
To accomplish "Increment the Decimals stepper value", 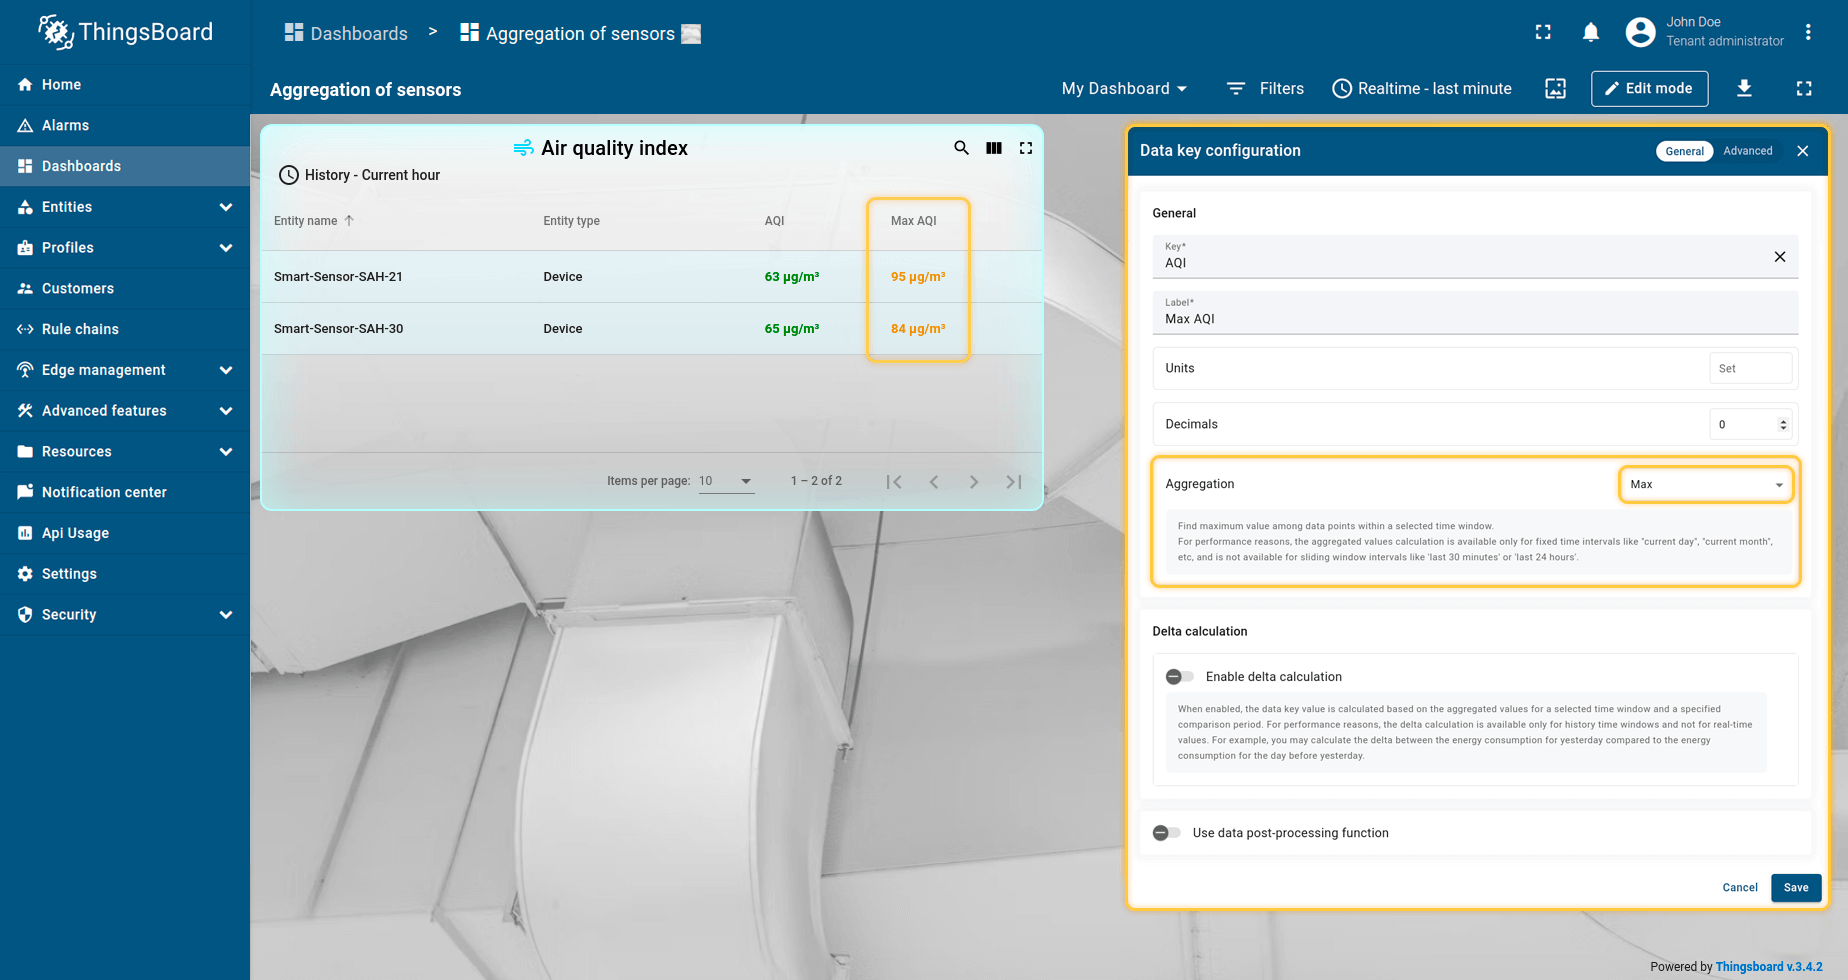I will [1783, 420].
